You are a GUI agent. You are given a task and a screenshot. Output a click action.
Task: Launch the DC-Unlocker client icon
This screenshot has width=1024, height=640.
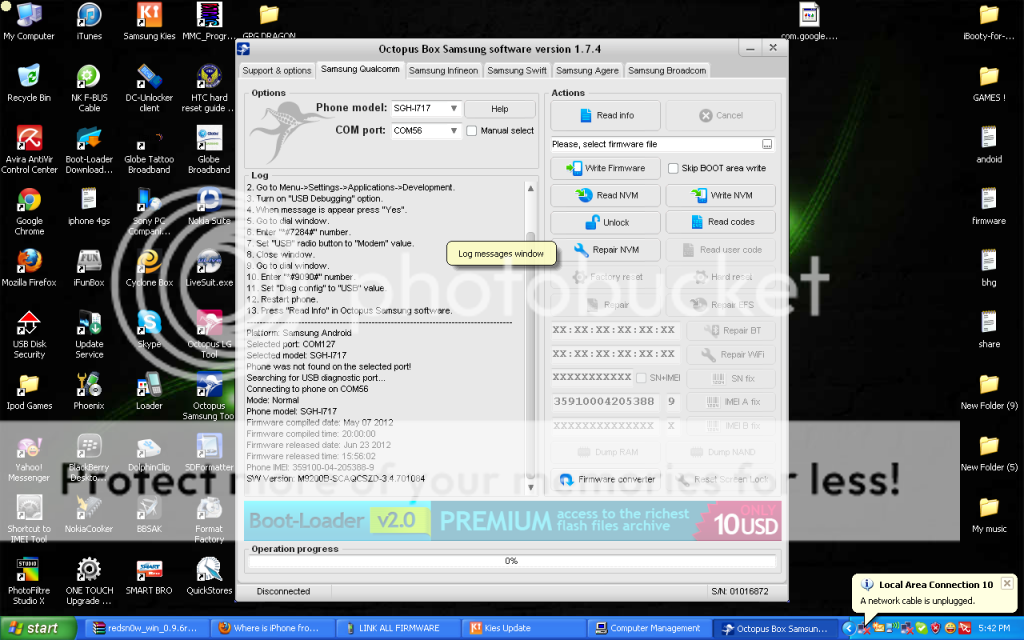[149, 88]
